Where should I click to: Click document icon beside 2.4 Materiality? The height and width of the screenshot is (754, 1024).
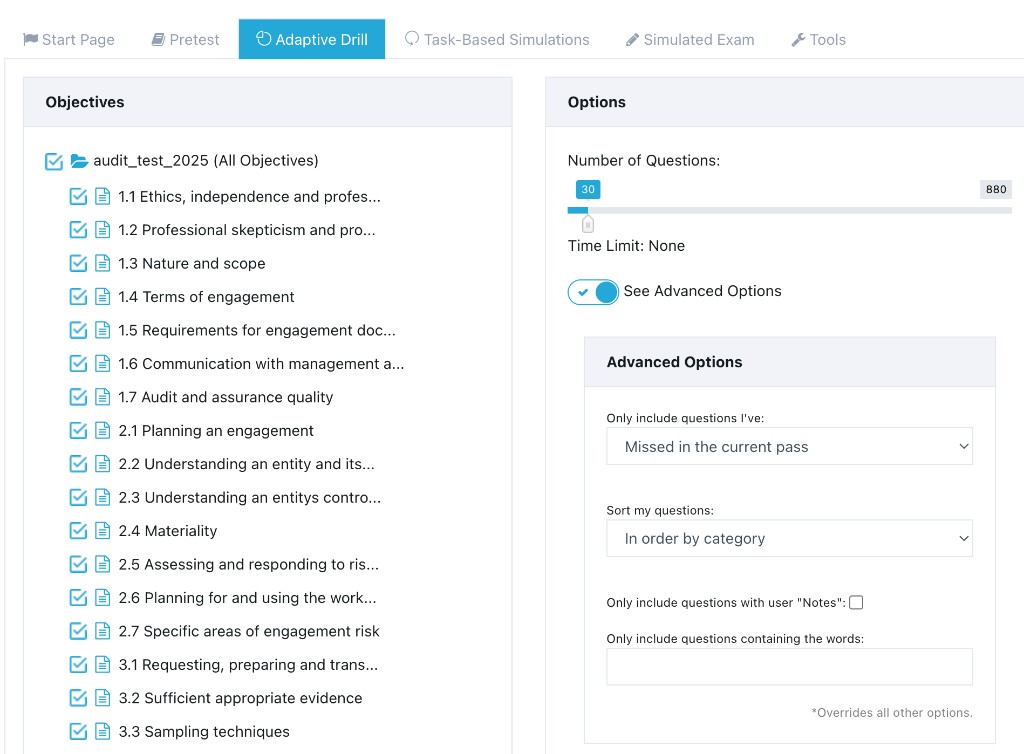click(103, 531)
